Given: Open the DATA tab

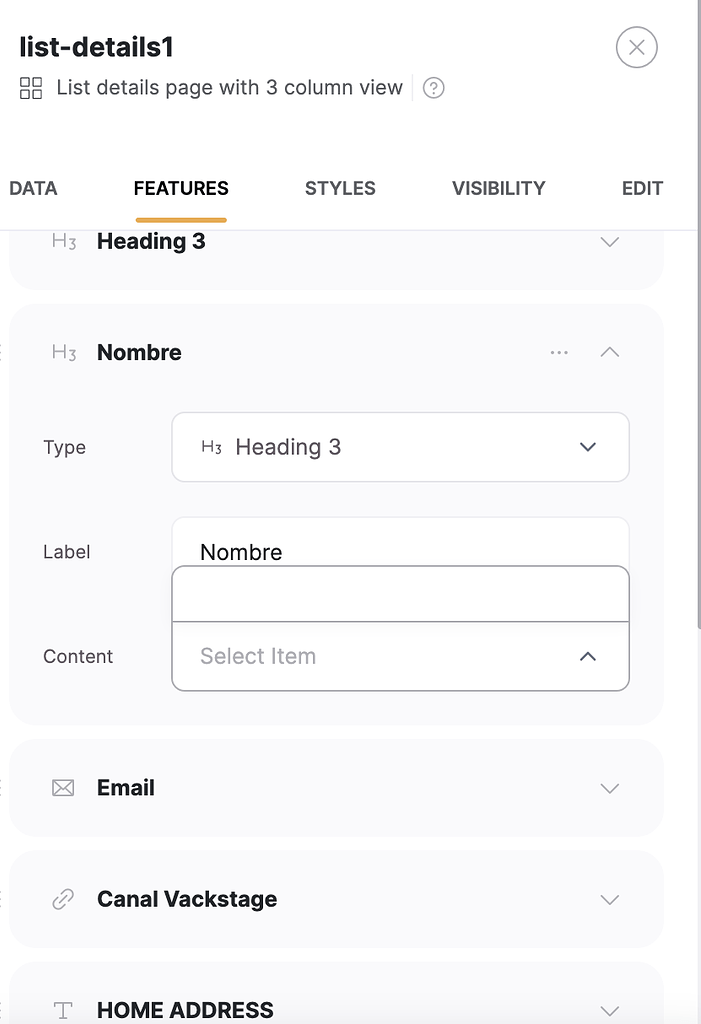Looking at the screenshot, I should coord(33,188).
